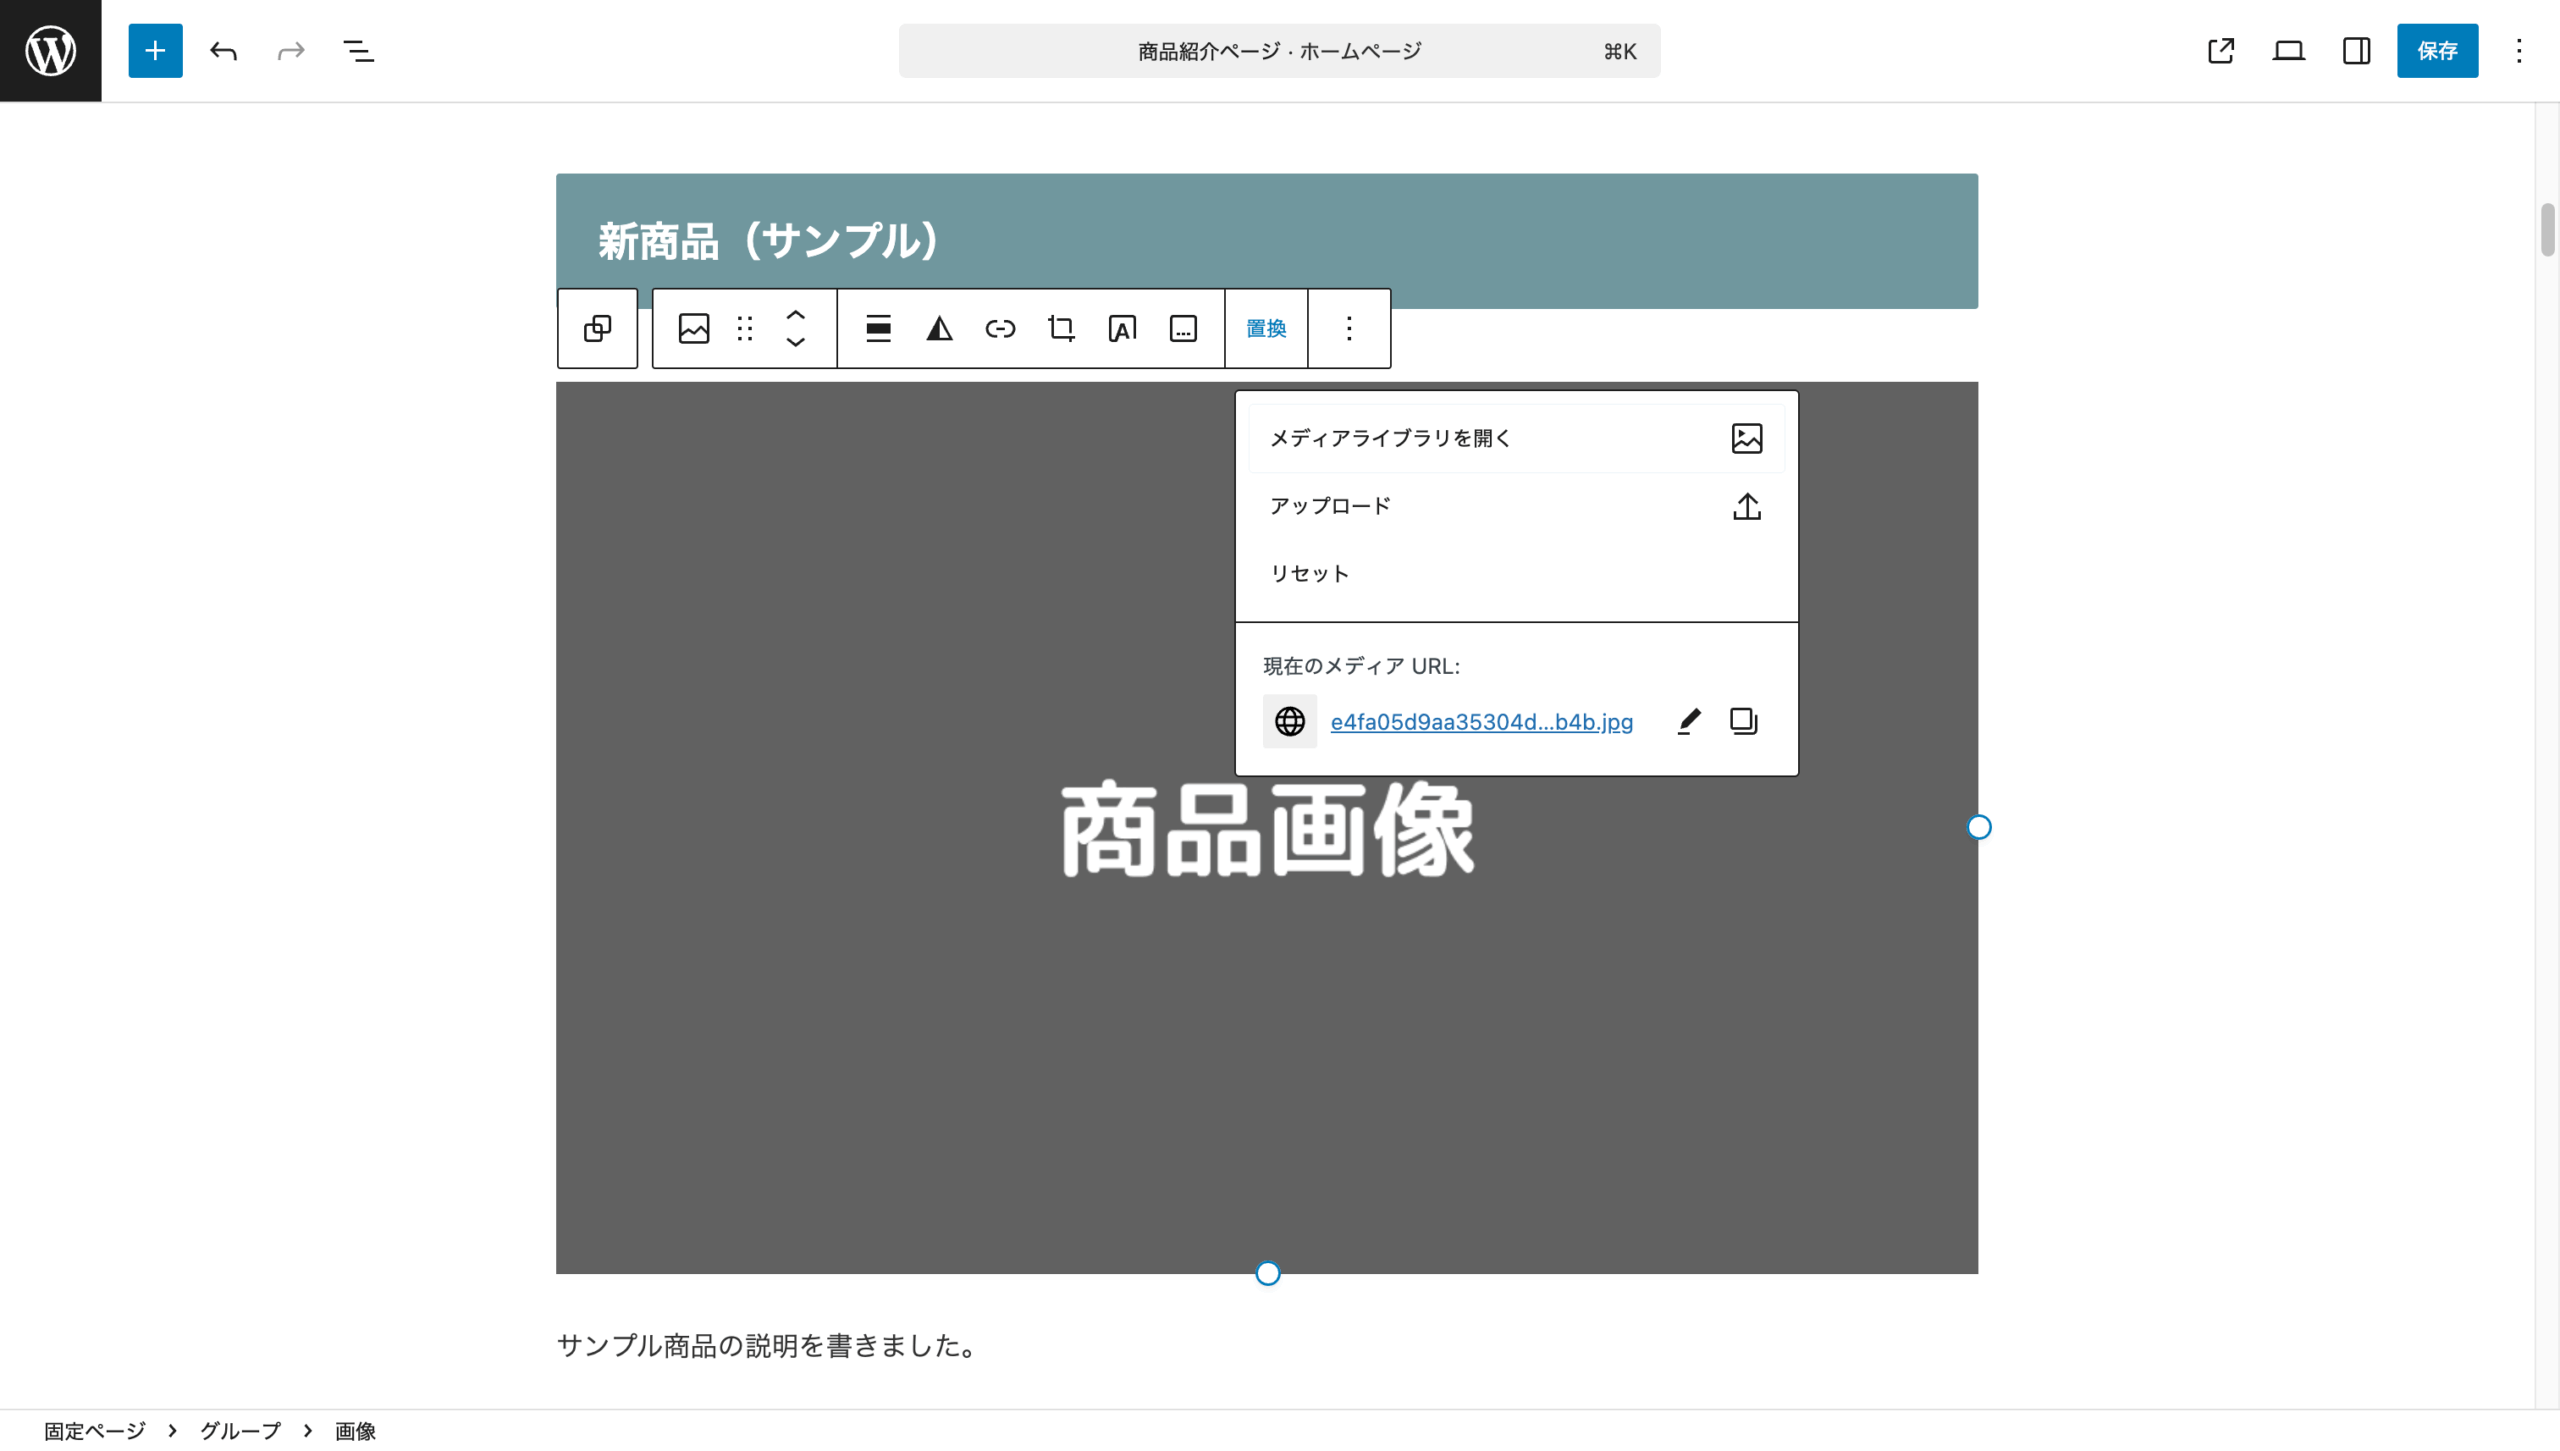Select the crop image tool
Viewport: 2560px width, 1451px height.
point(1061,328)
